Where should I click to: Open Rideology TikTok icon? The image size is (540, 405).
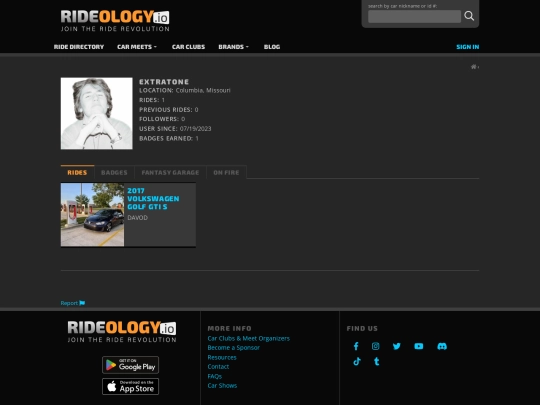point(357,361)
